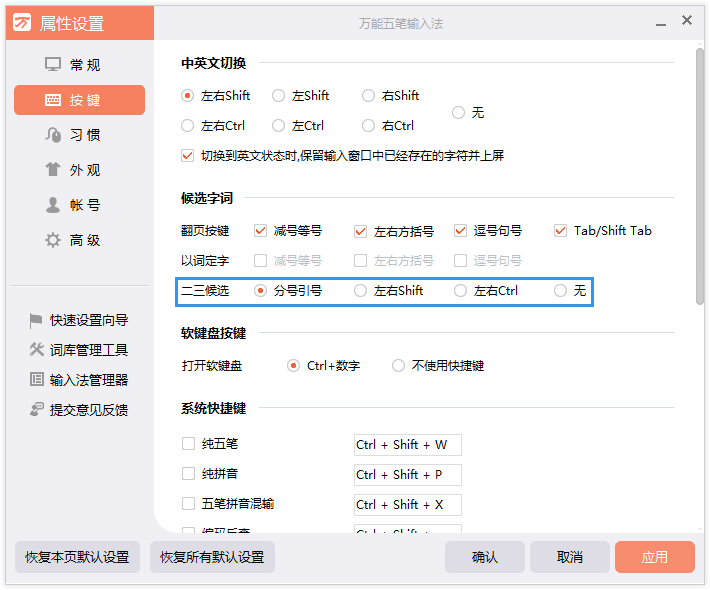710x590 pixels.
Task: Select 右Shift radio option
Action: coord(368,96)
